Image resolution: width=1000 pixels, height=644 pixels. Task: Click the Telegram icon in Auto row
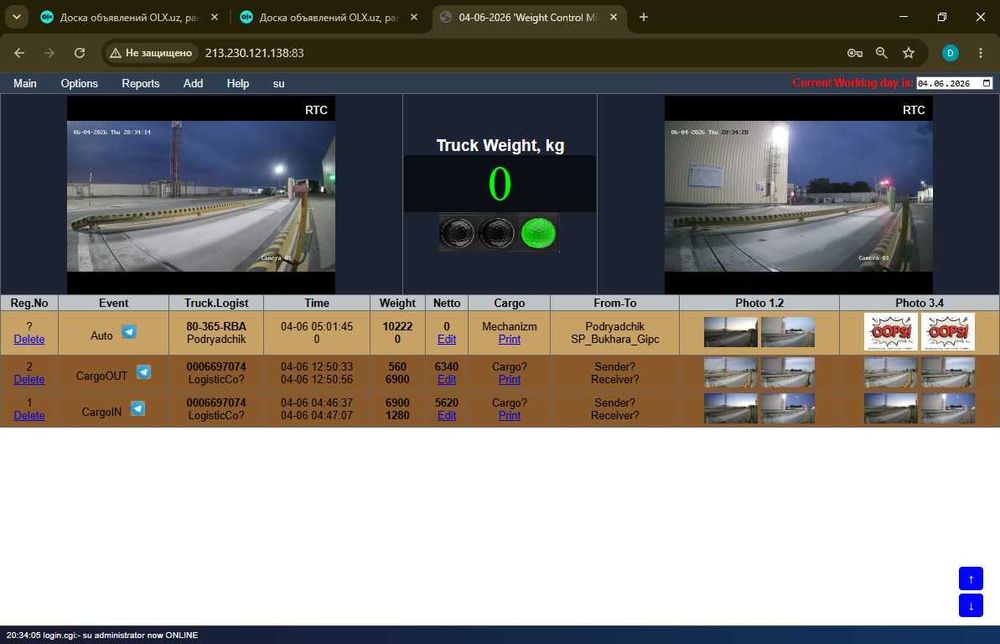coord(129,332)
